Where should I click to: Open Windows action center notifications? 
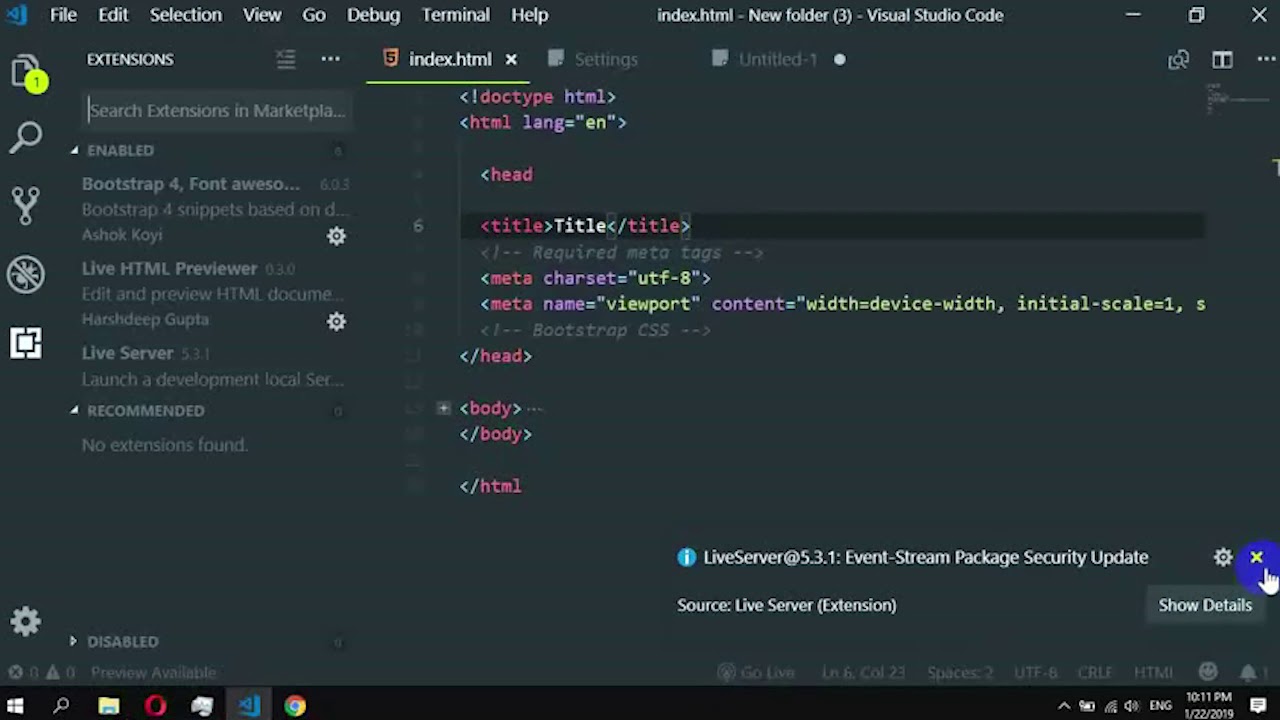[1258, 706]
